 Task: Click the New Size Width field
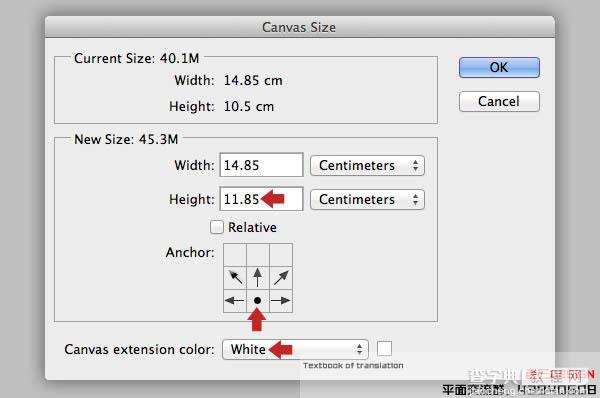261,165
